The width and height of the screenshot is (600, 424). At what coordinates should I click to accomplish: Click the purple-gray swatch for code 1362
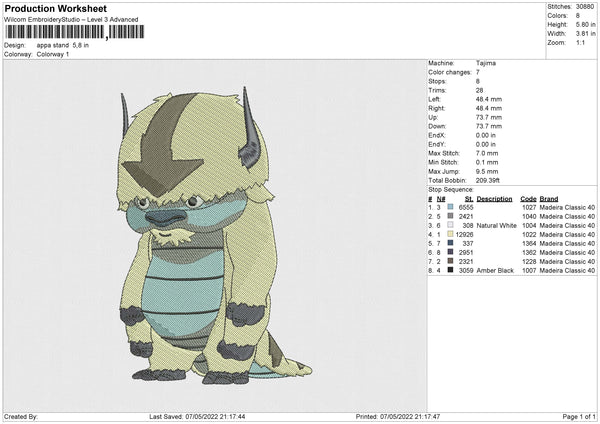pos(450,252)
